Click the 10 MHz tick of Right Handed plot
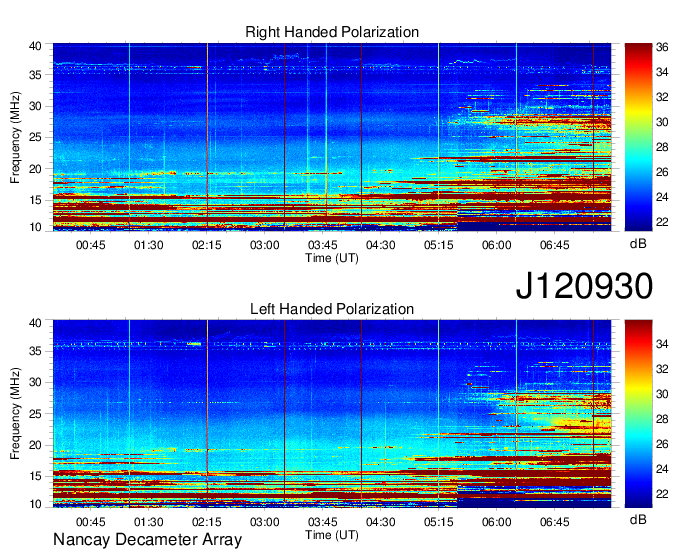The image size is (680, 552). tap(35, 227)
